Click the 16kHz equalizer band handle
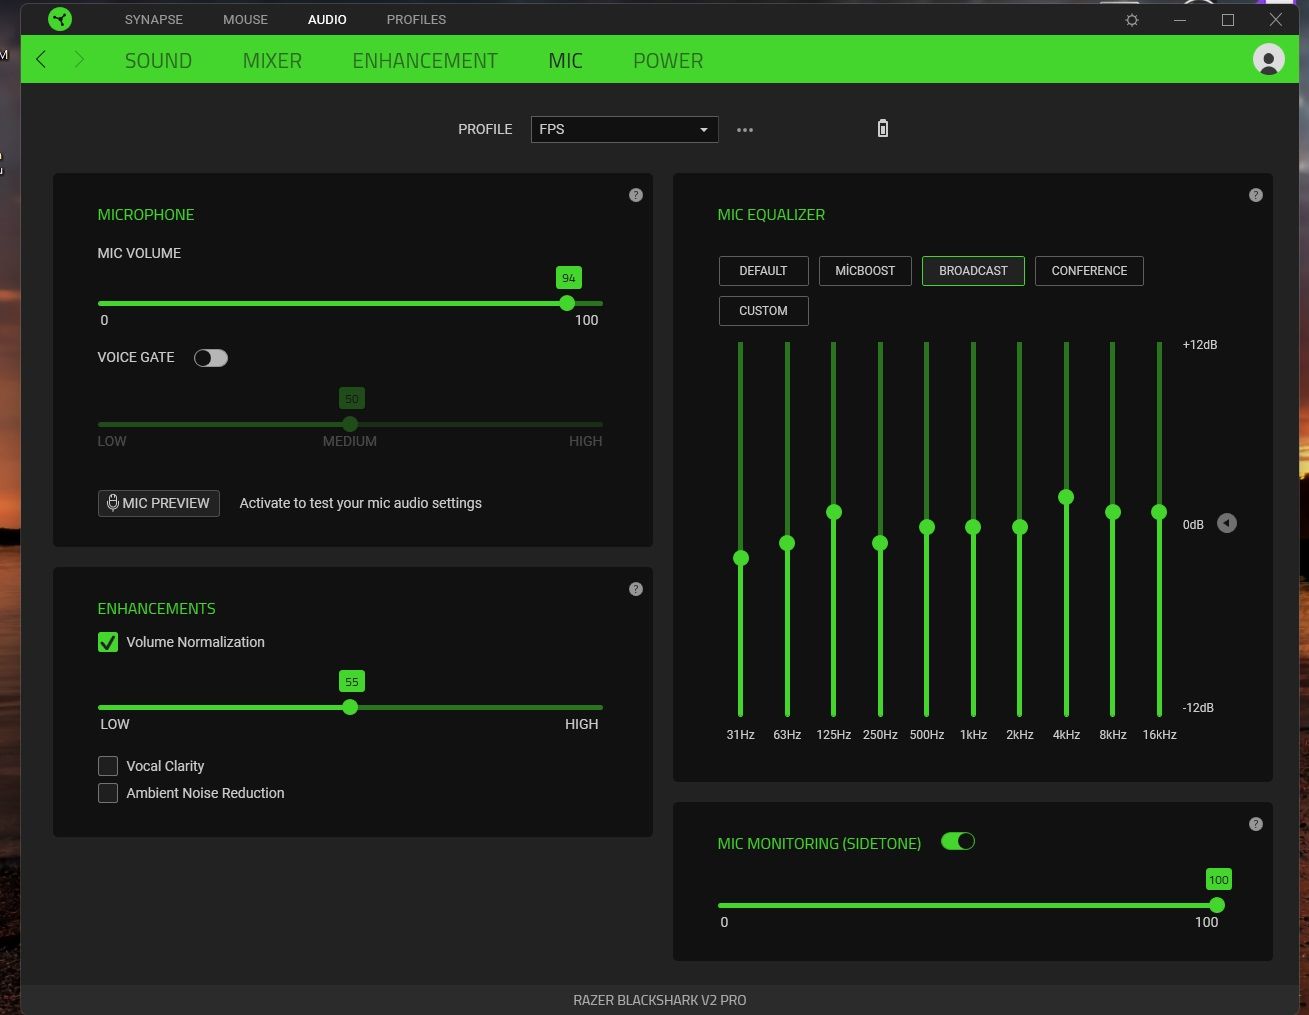Image resolution: width=1309 pixels, height=1015 pixels. 1159,512
